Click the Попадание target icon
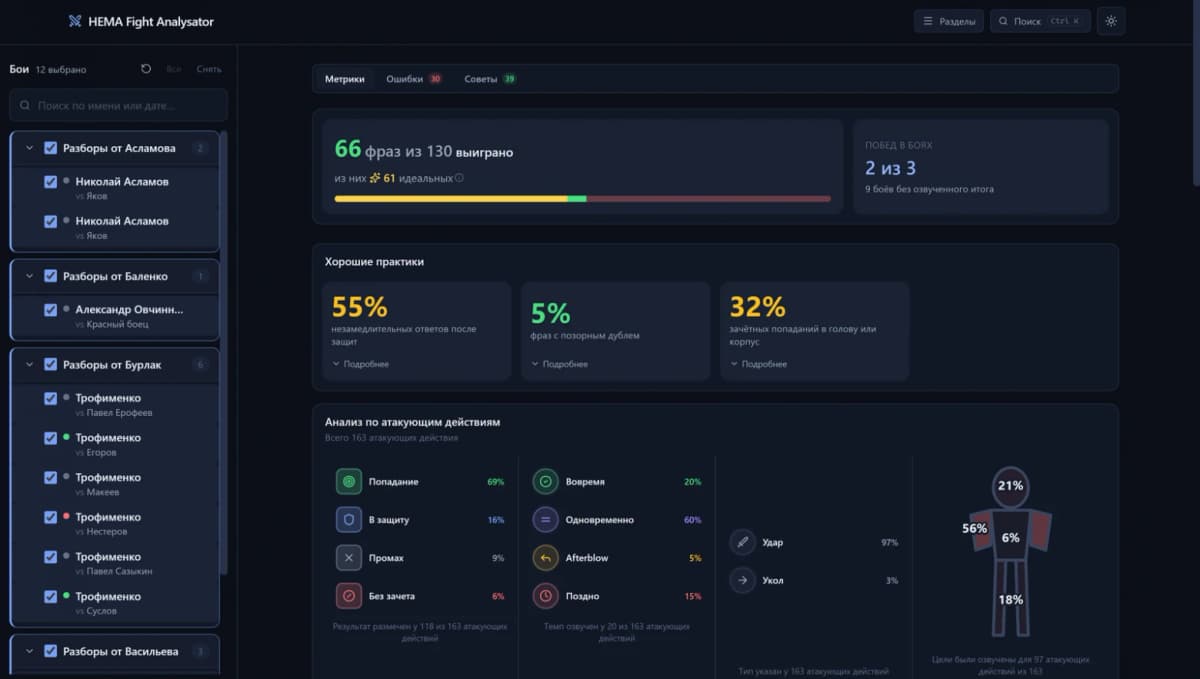The image size is (1200, 679). (349, 481)
